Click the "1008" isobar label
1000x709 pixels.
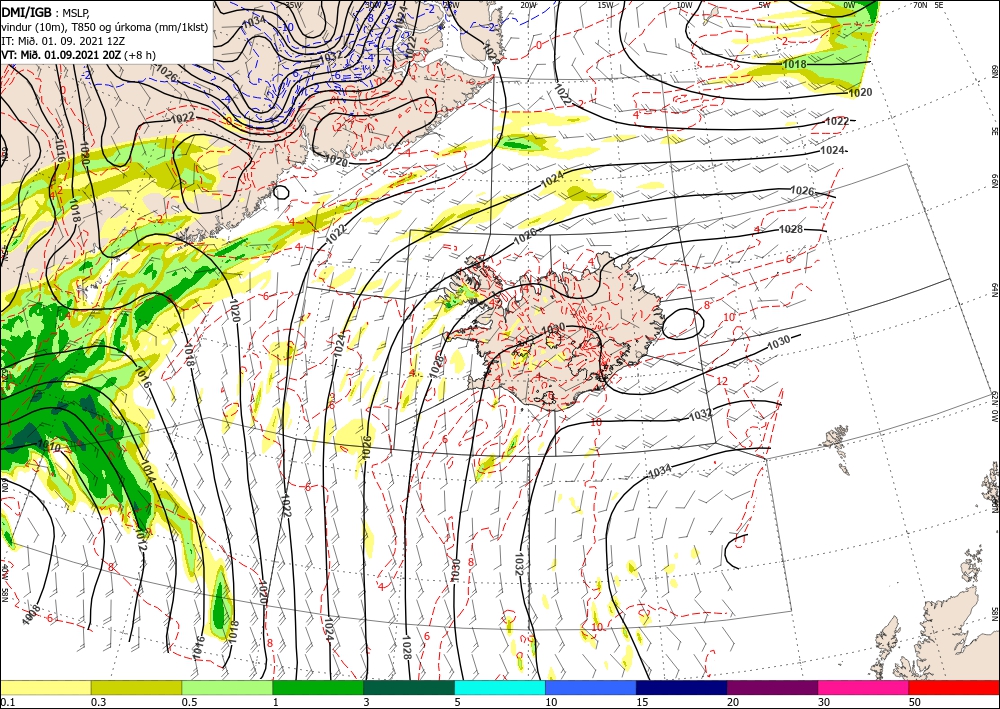[x=31, y=615]
